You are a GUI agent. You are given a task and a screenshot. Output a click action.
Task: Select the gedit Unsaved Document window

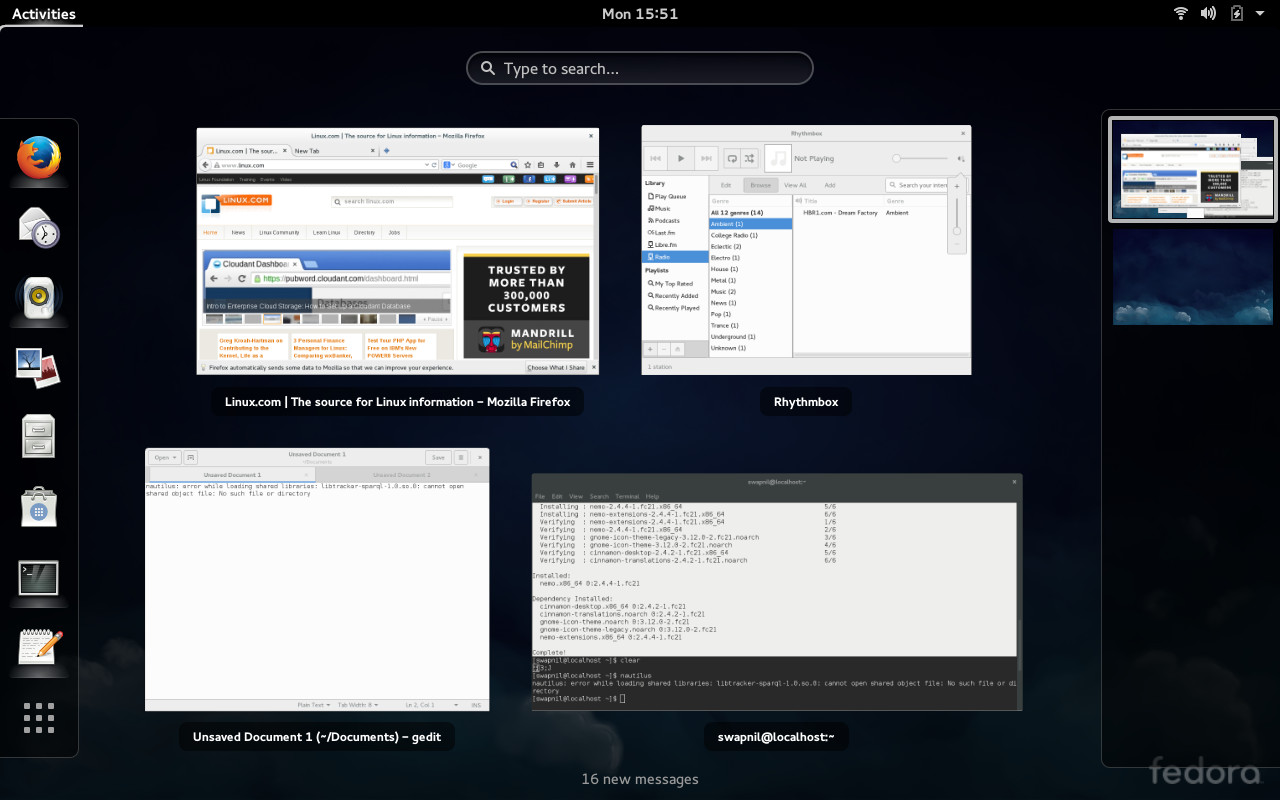click(x=317, y=580)
